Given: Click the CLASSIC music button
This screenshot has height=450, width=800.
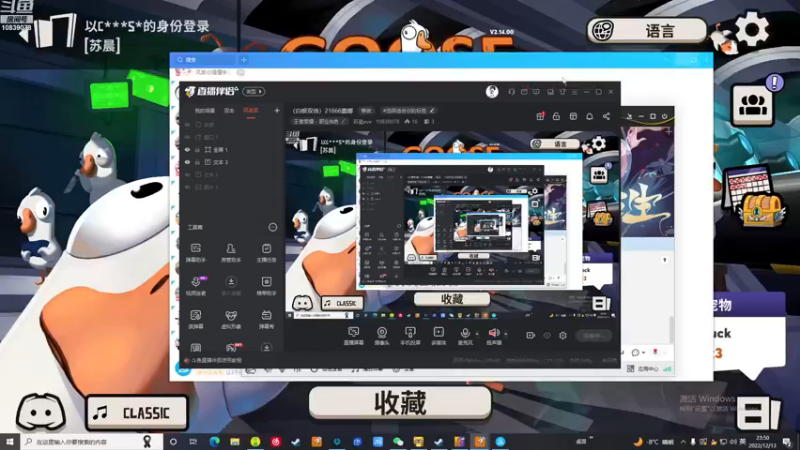Looking at the screenshot, I should 136,412.
